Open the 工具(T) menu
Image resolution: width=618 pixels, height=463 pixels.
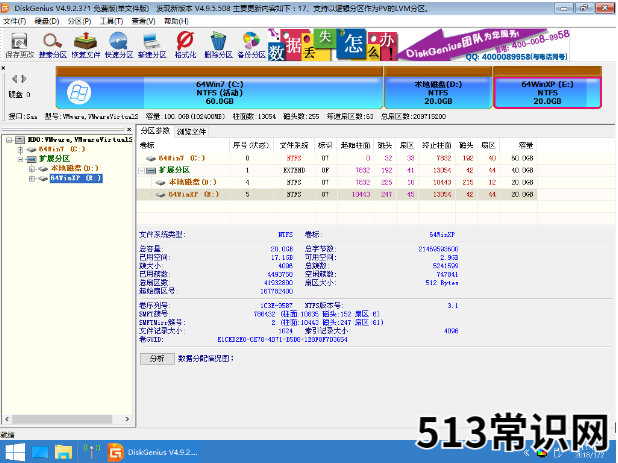pyautogui.click(x=111, y=21)
